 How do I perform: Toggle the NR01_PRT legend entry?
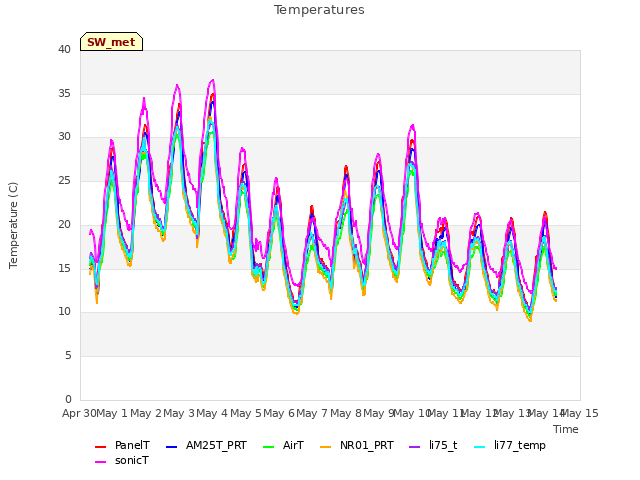357,445
